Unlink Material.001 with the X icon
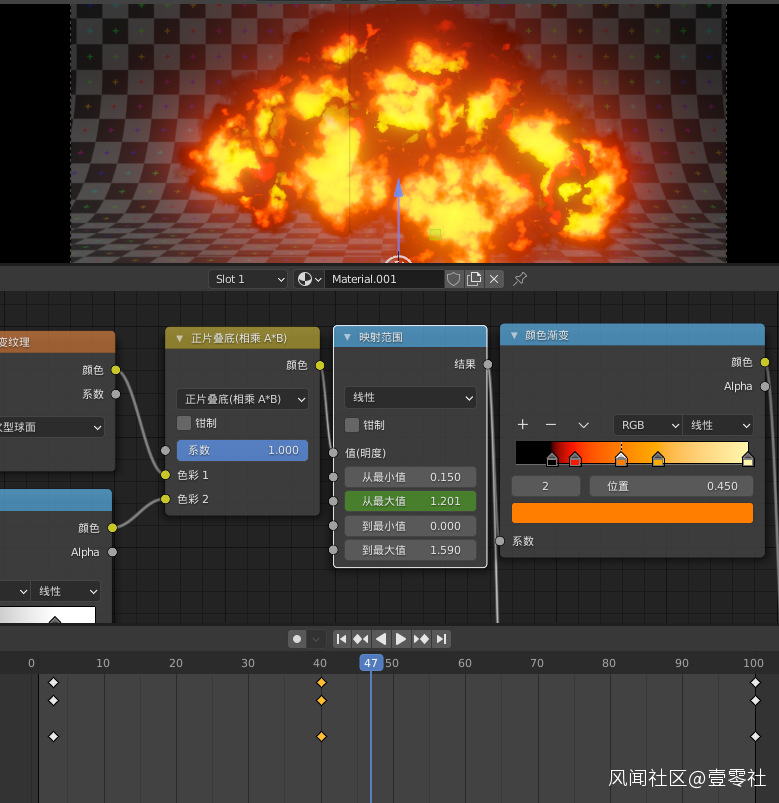Image resolution: width=779 pixels, height=803 pixels. (494, 279)
